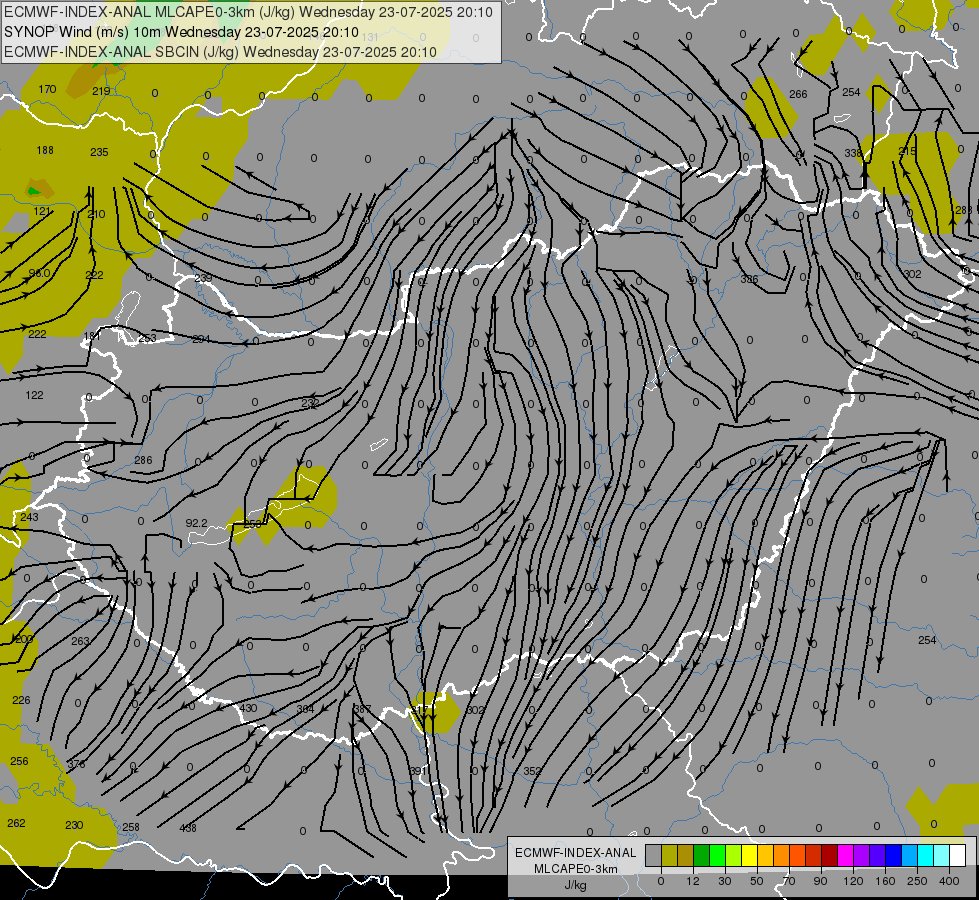Select the purple legend swatch

pyautogui.click(x=862, y=856)
